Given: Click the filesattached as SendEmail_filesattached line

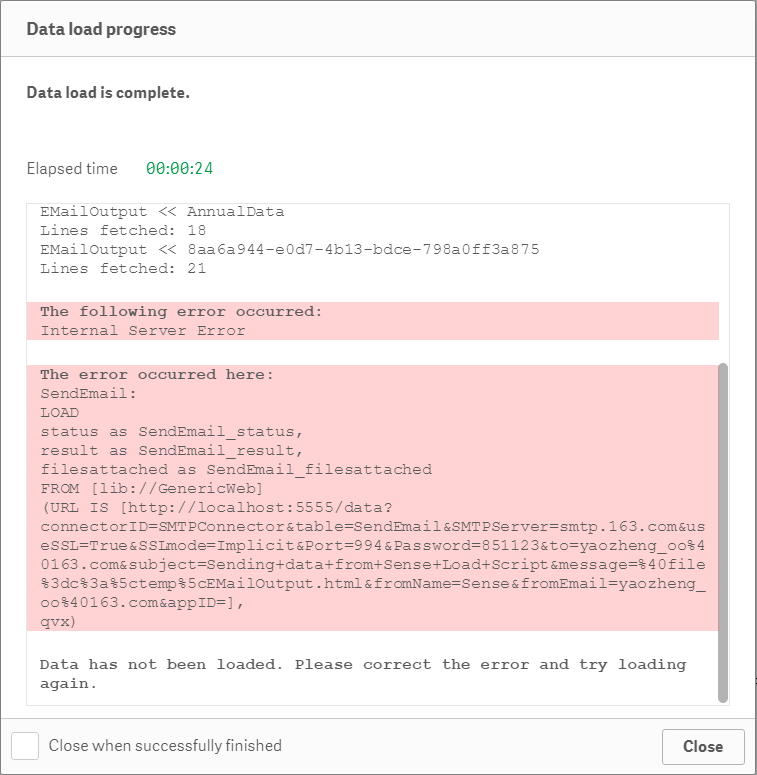Looking at the screenshot, I should coord(235,470).
